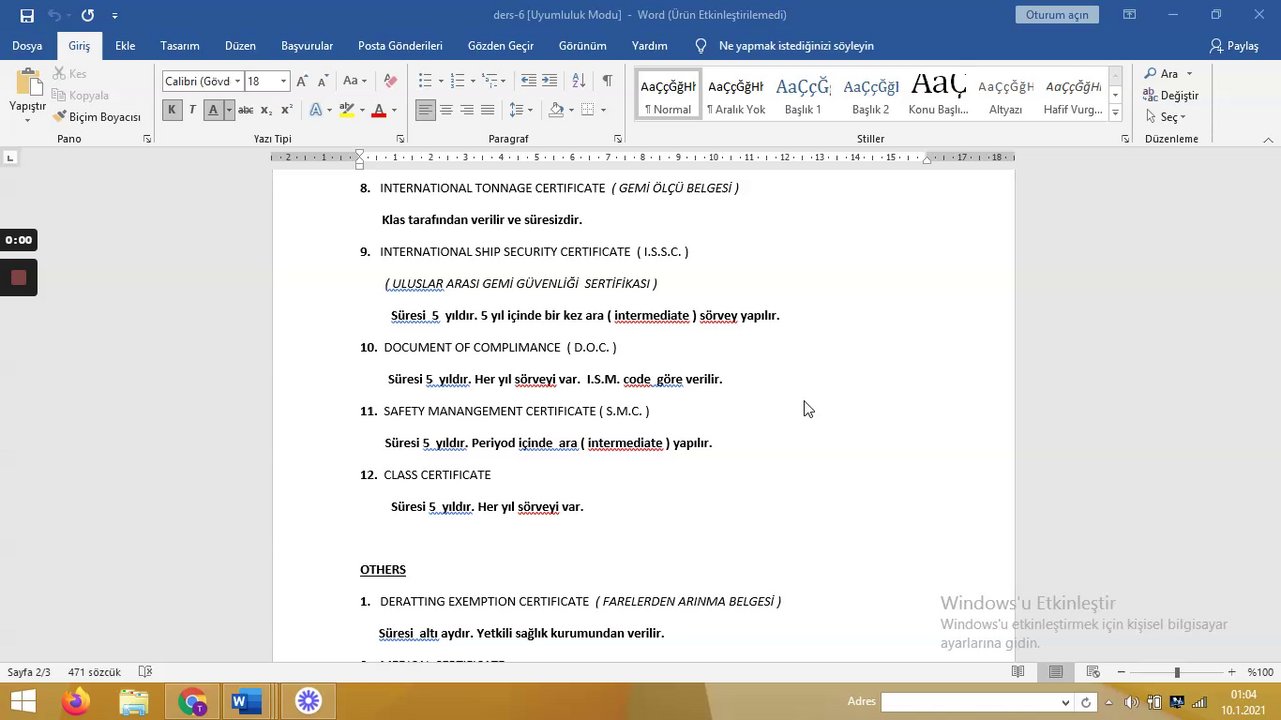The width and height of the screenshot is (1281, 720).
Task: Click the Paylaş (Share) button
Action: coord(1234,46)
